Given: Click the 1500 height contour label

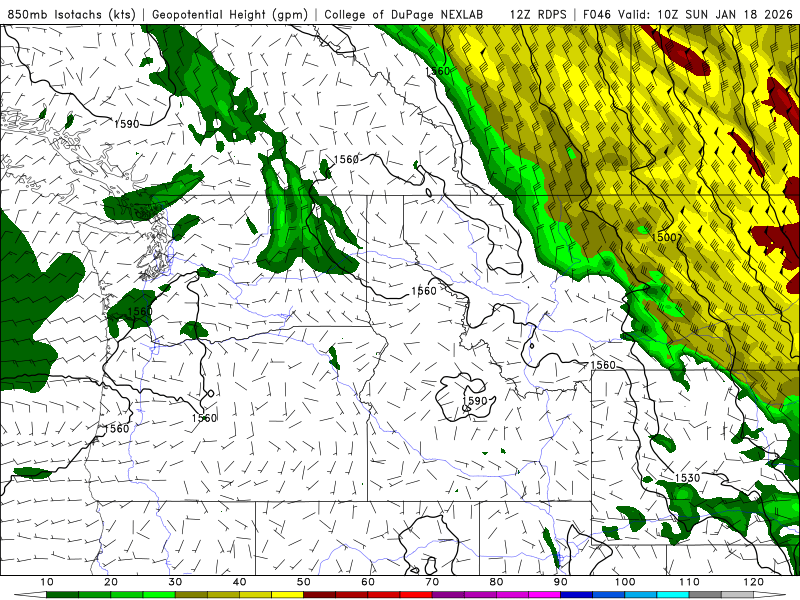Looking at the screenshot, I should tap(666, 237).
